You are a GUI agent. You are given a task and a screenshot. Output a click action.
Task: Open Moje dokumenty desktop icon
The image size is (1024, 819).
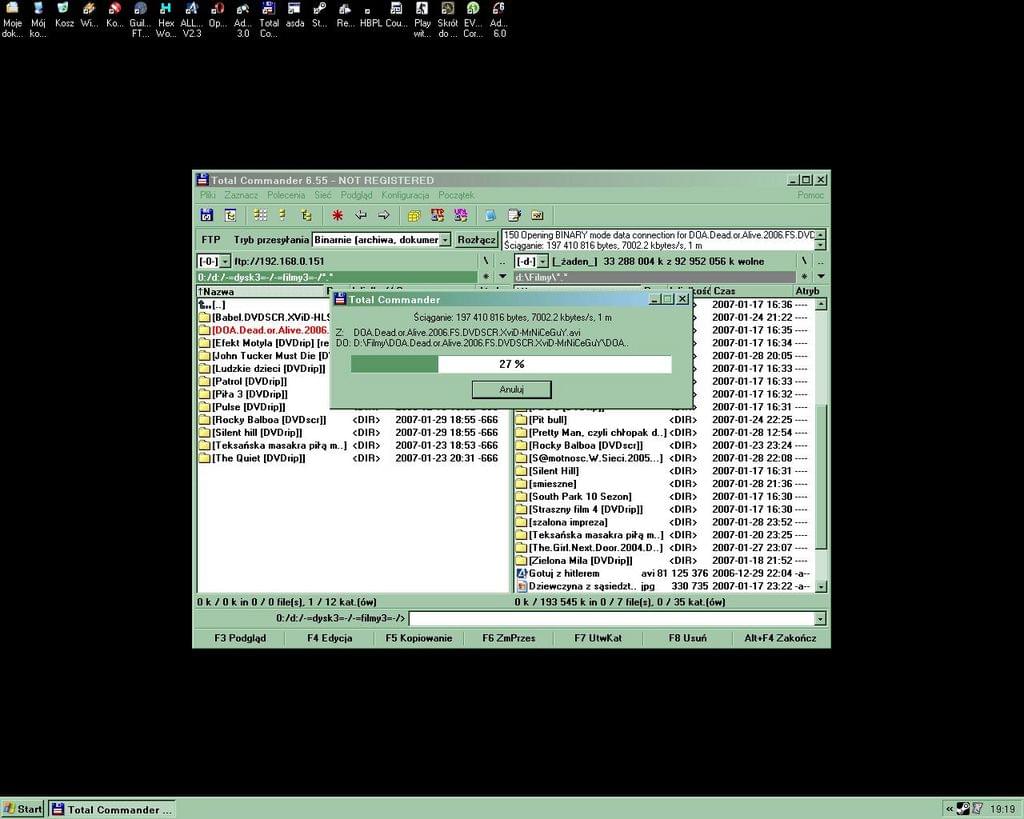point(12,20)
